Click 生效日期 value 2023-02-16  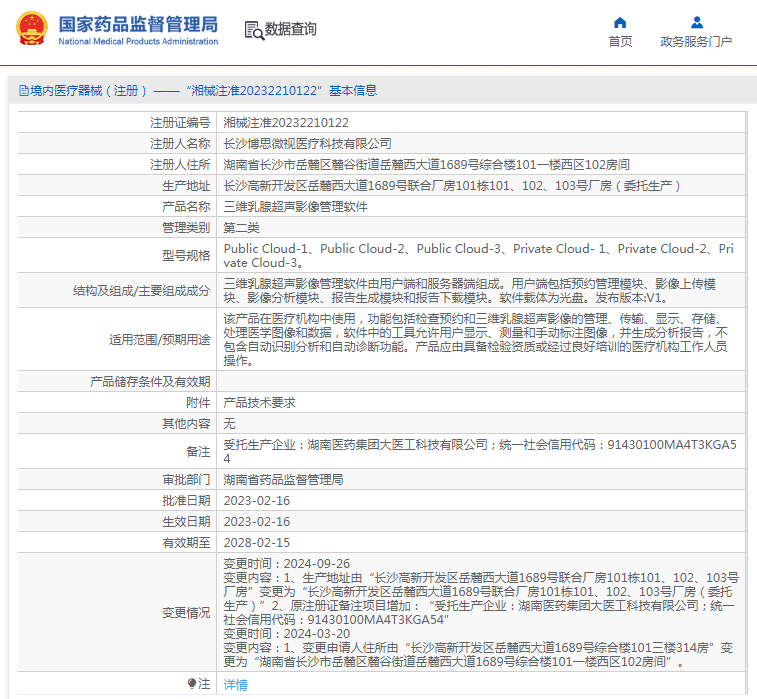pyautogui.click(x=257, y=521)
